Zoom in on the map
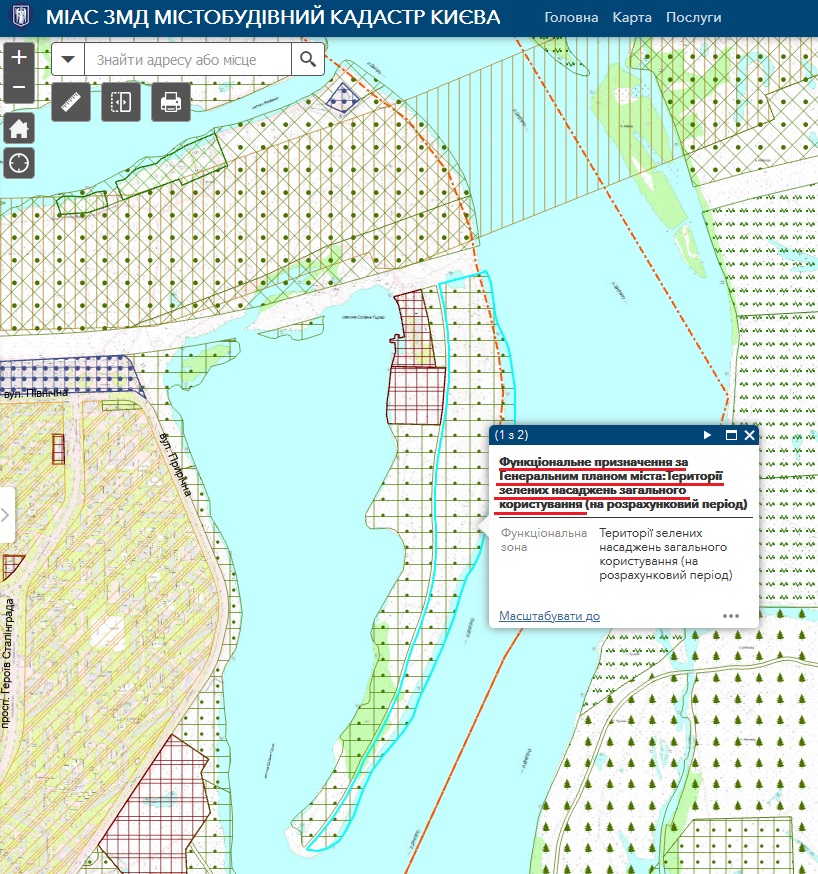818x874 pixels. pyautogui.click(x=19, y=58)
